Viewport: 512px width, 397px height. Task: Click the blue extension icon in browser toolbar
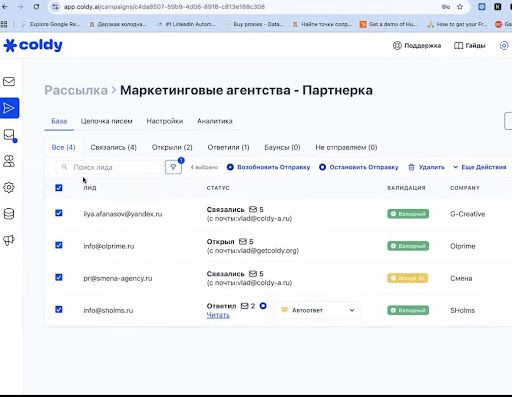[x=482, y=7]
